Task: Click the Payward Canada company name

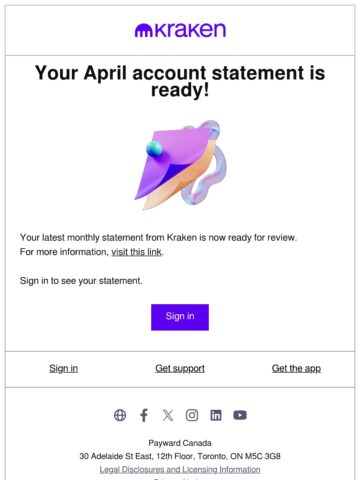Action: (180, 443)
